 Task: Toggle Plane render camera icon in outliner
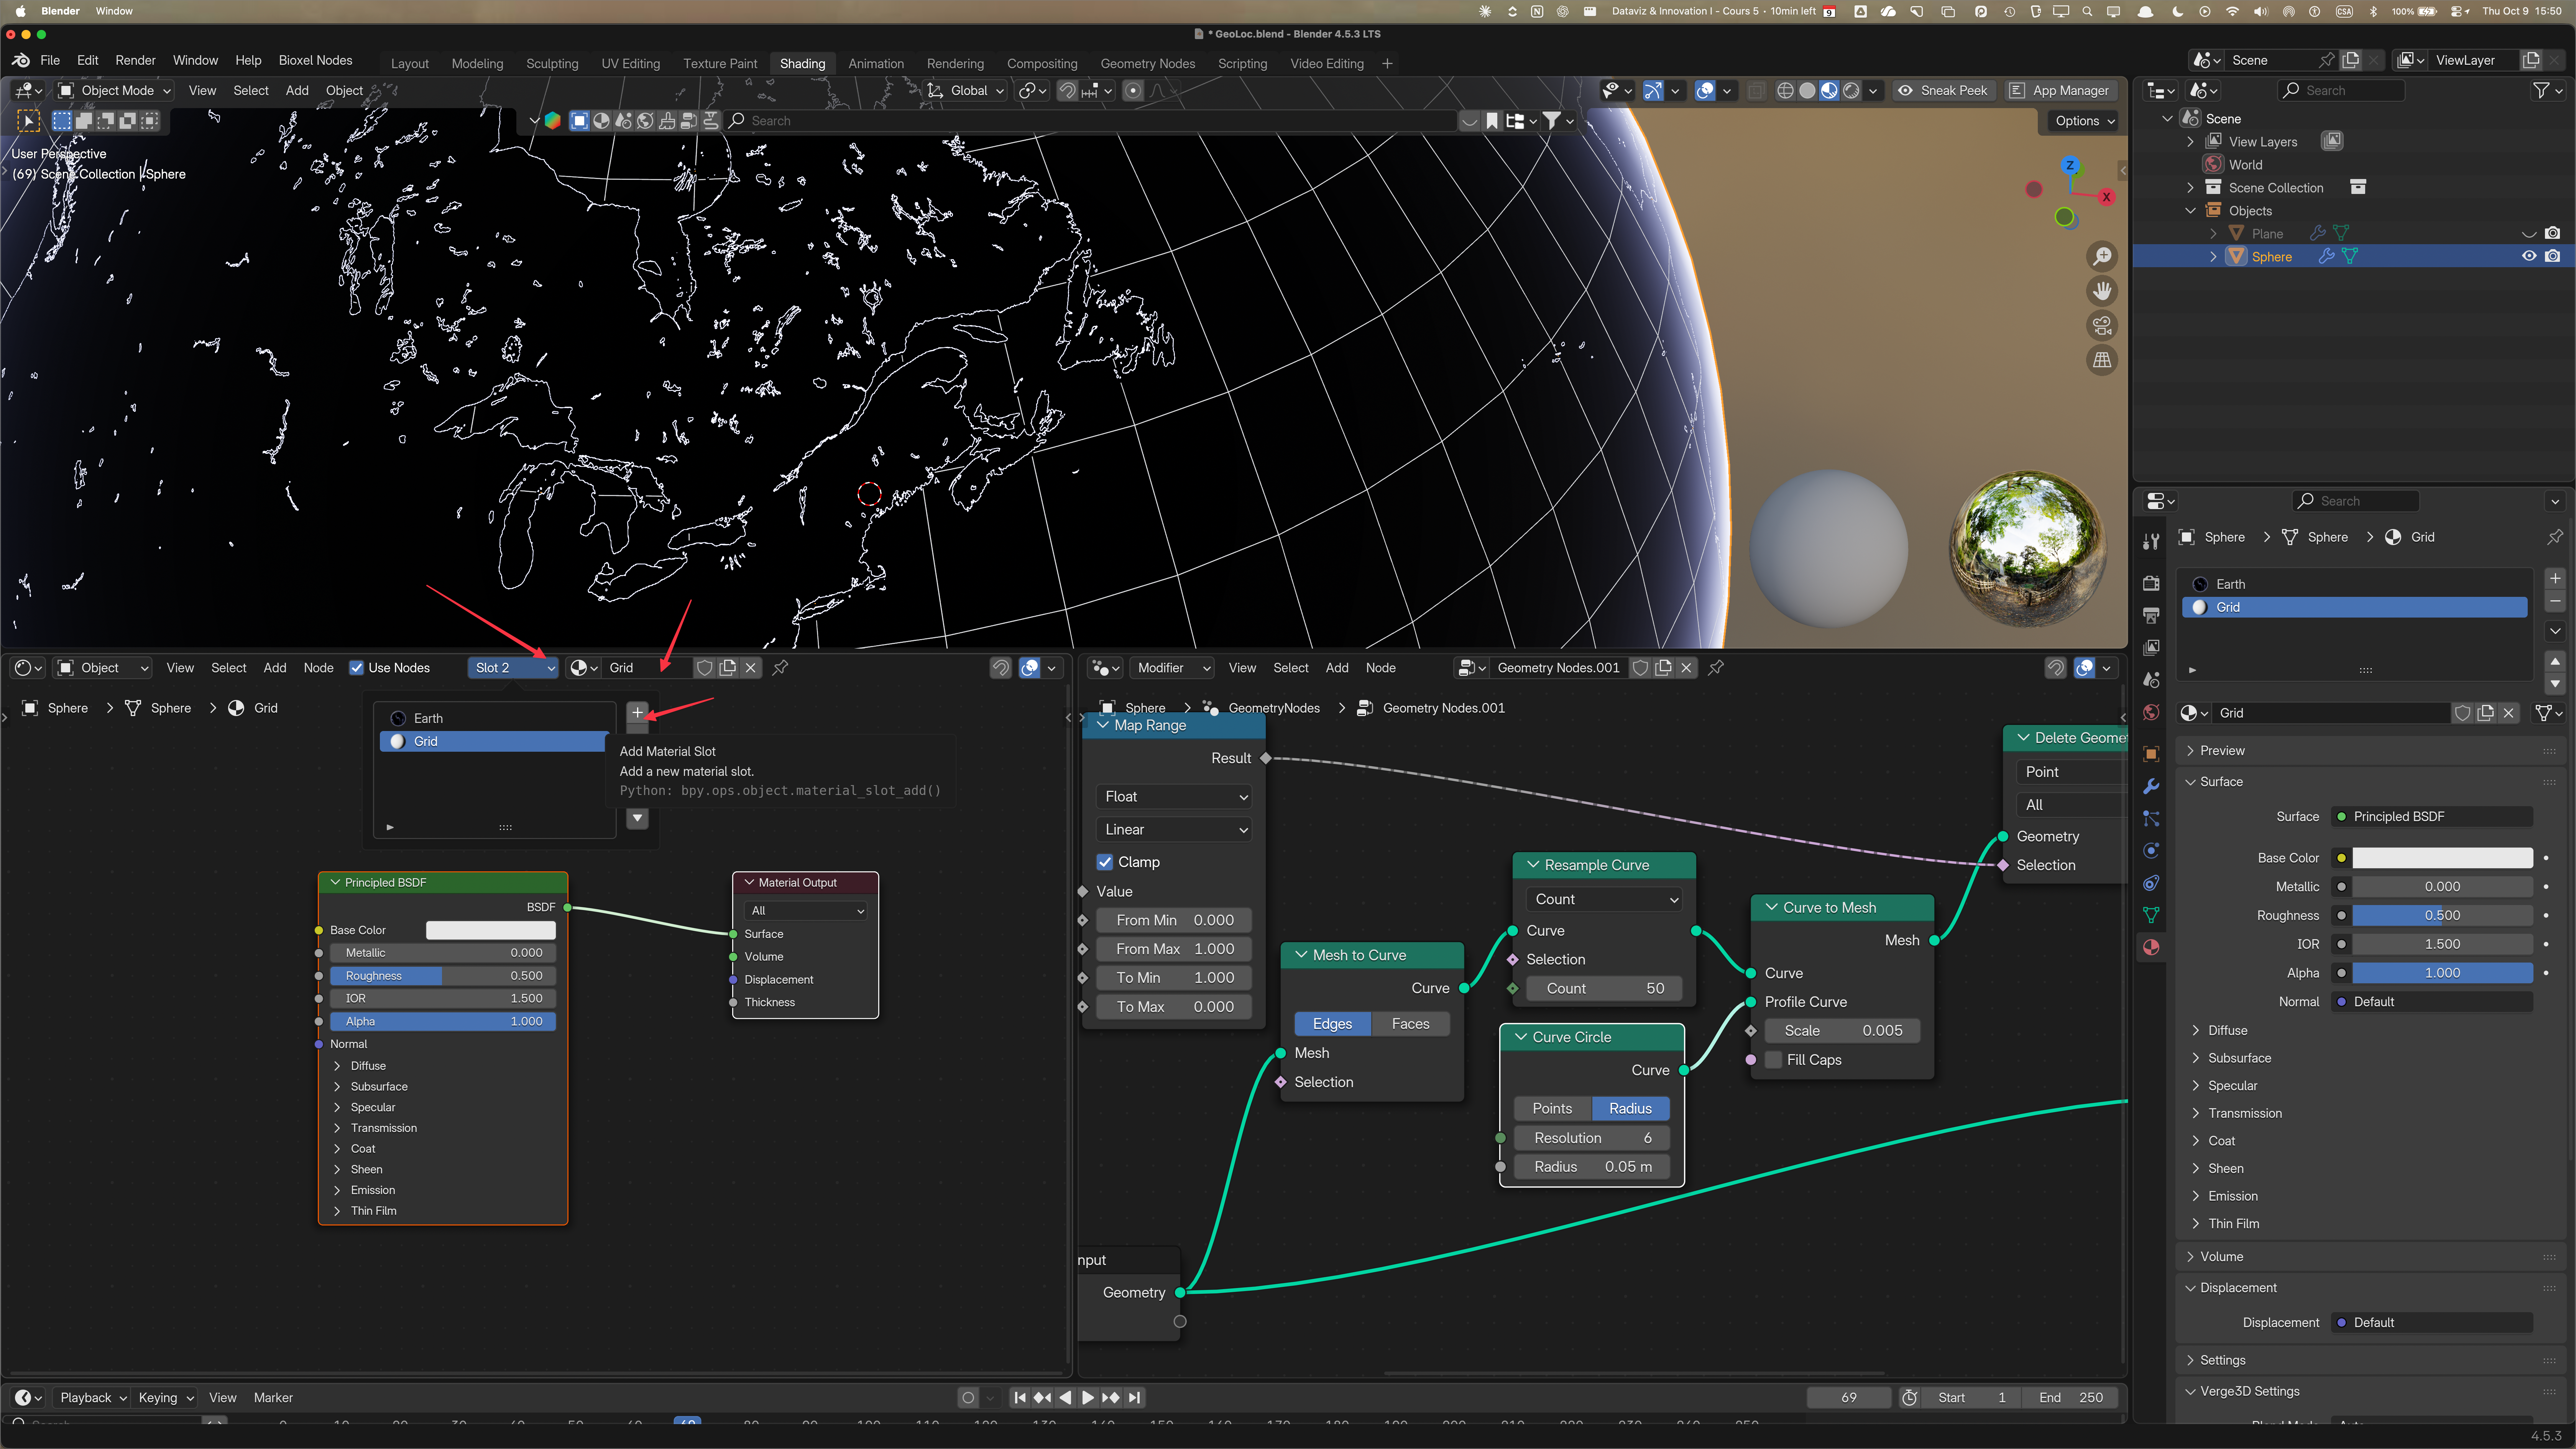coord(2553,233)
